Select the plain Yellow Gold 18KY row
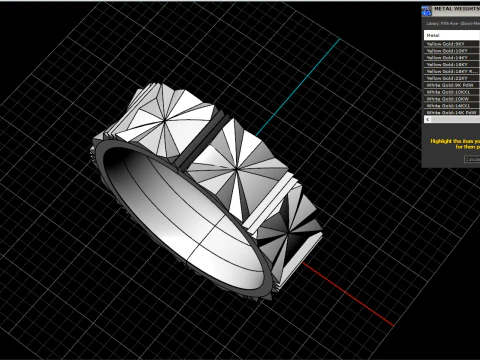 pos(452,64)
